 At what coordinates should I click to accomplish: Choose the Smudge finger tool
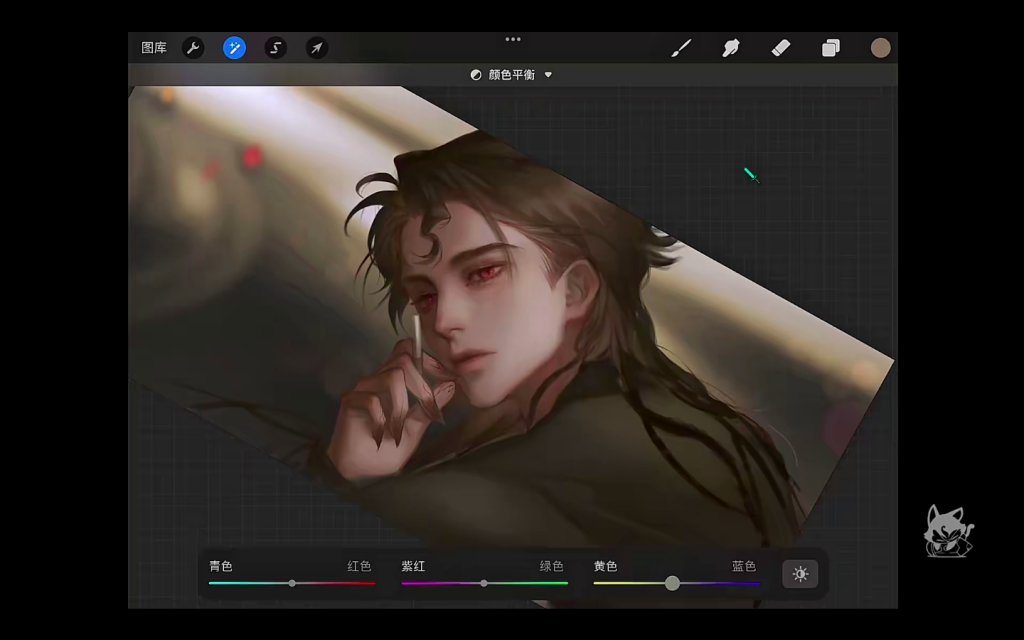(x=731, y=48)
